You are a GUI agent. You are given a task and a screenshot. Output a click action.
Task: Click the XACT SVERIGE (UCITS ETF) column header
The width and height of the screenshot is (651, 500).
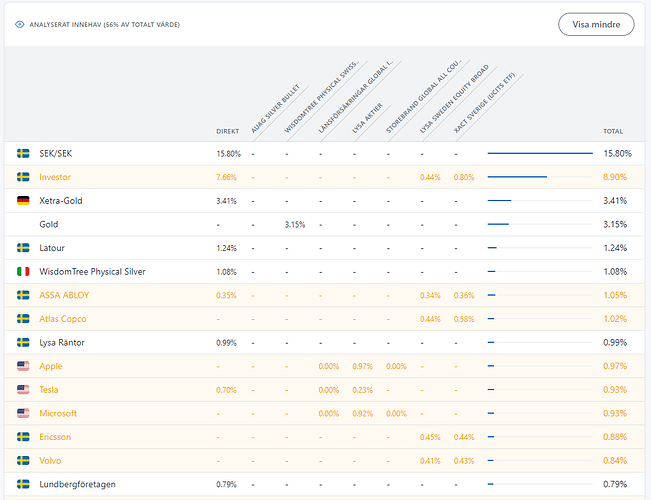coord(484,103)
